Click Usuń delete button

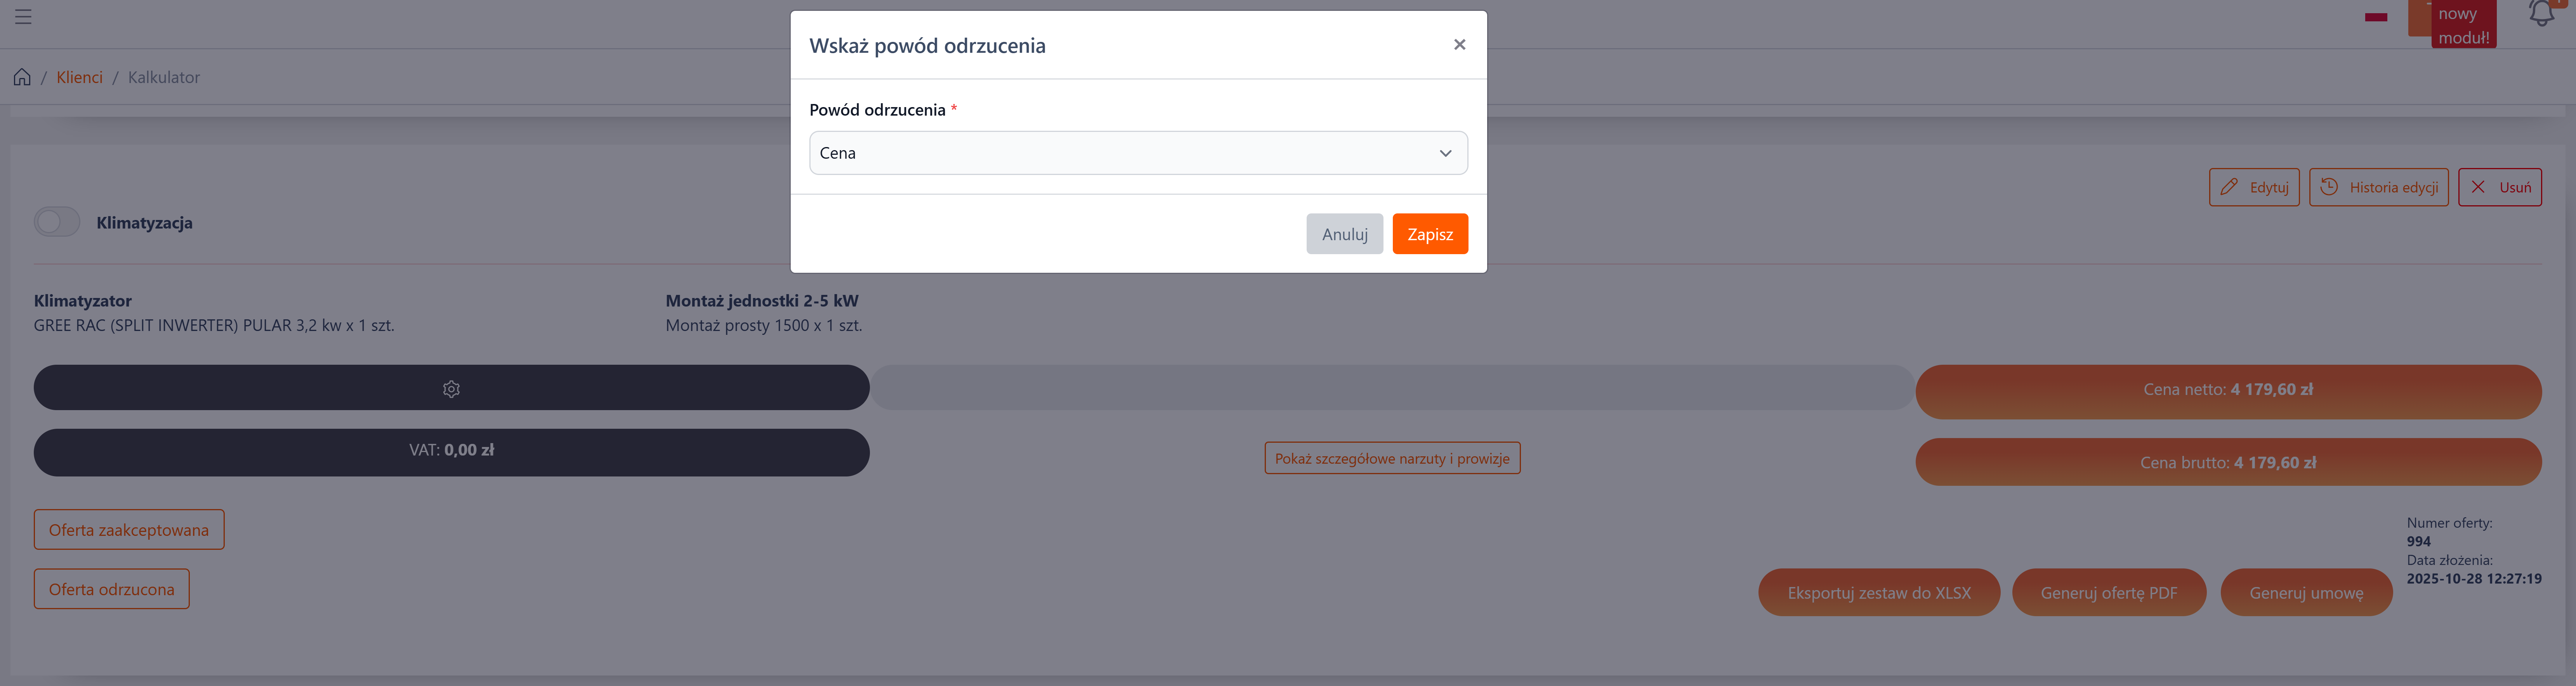click(2499, 187)
